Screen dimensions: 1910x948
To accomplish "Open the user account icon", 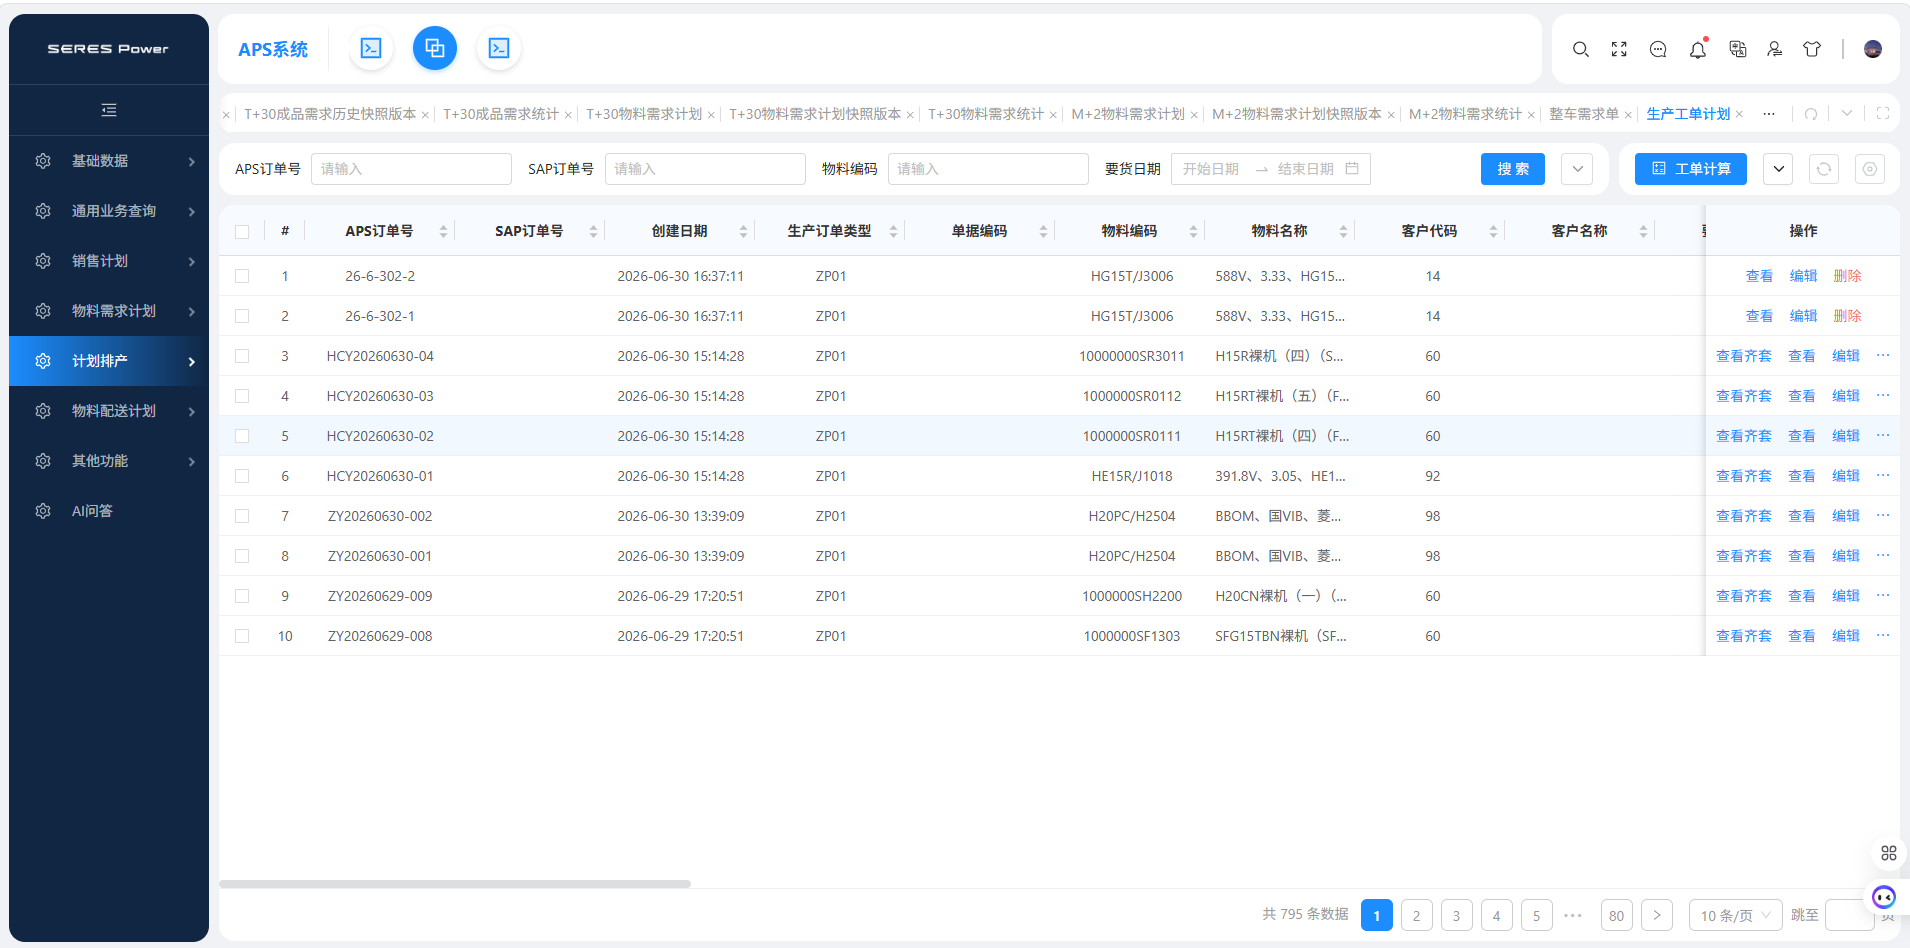I will pos(1775,49).
